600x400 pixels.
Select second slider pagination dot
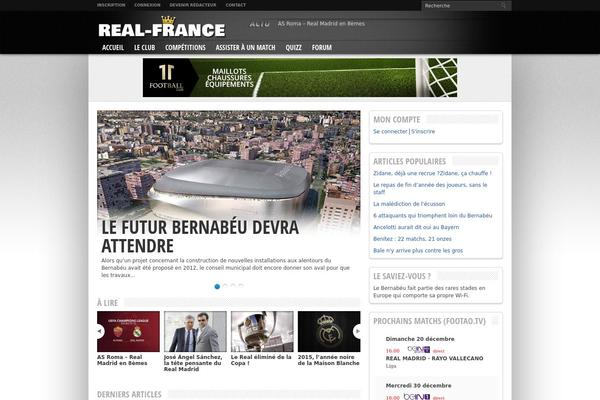(x=225, y=286)
